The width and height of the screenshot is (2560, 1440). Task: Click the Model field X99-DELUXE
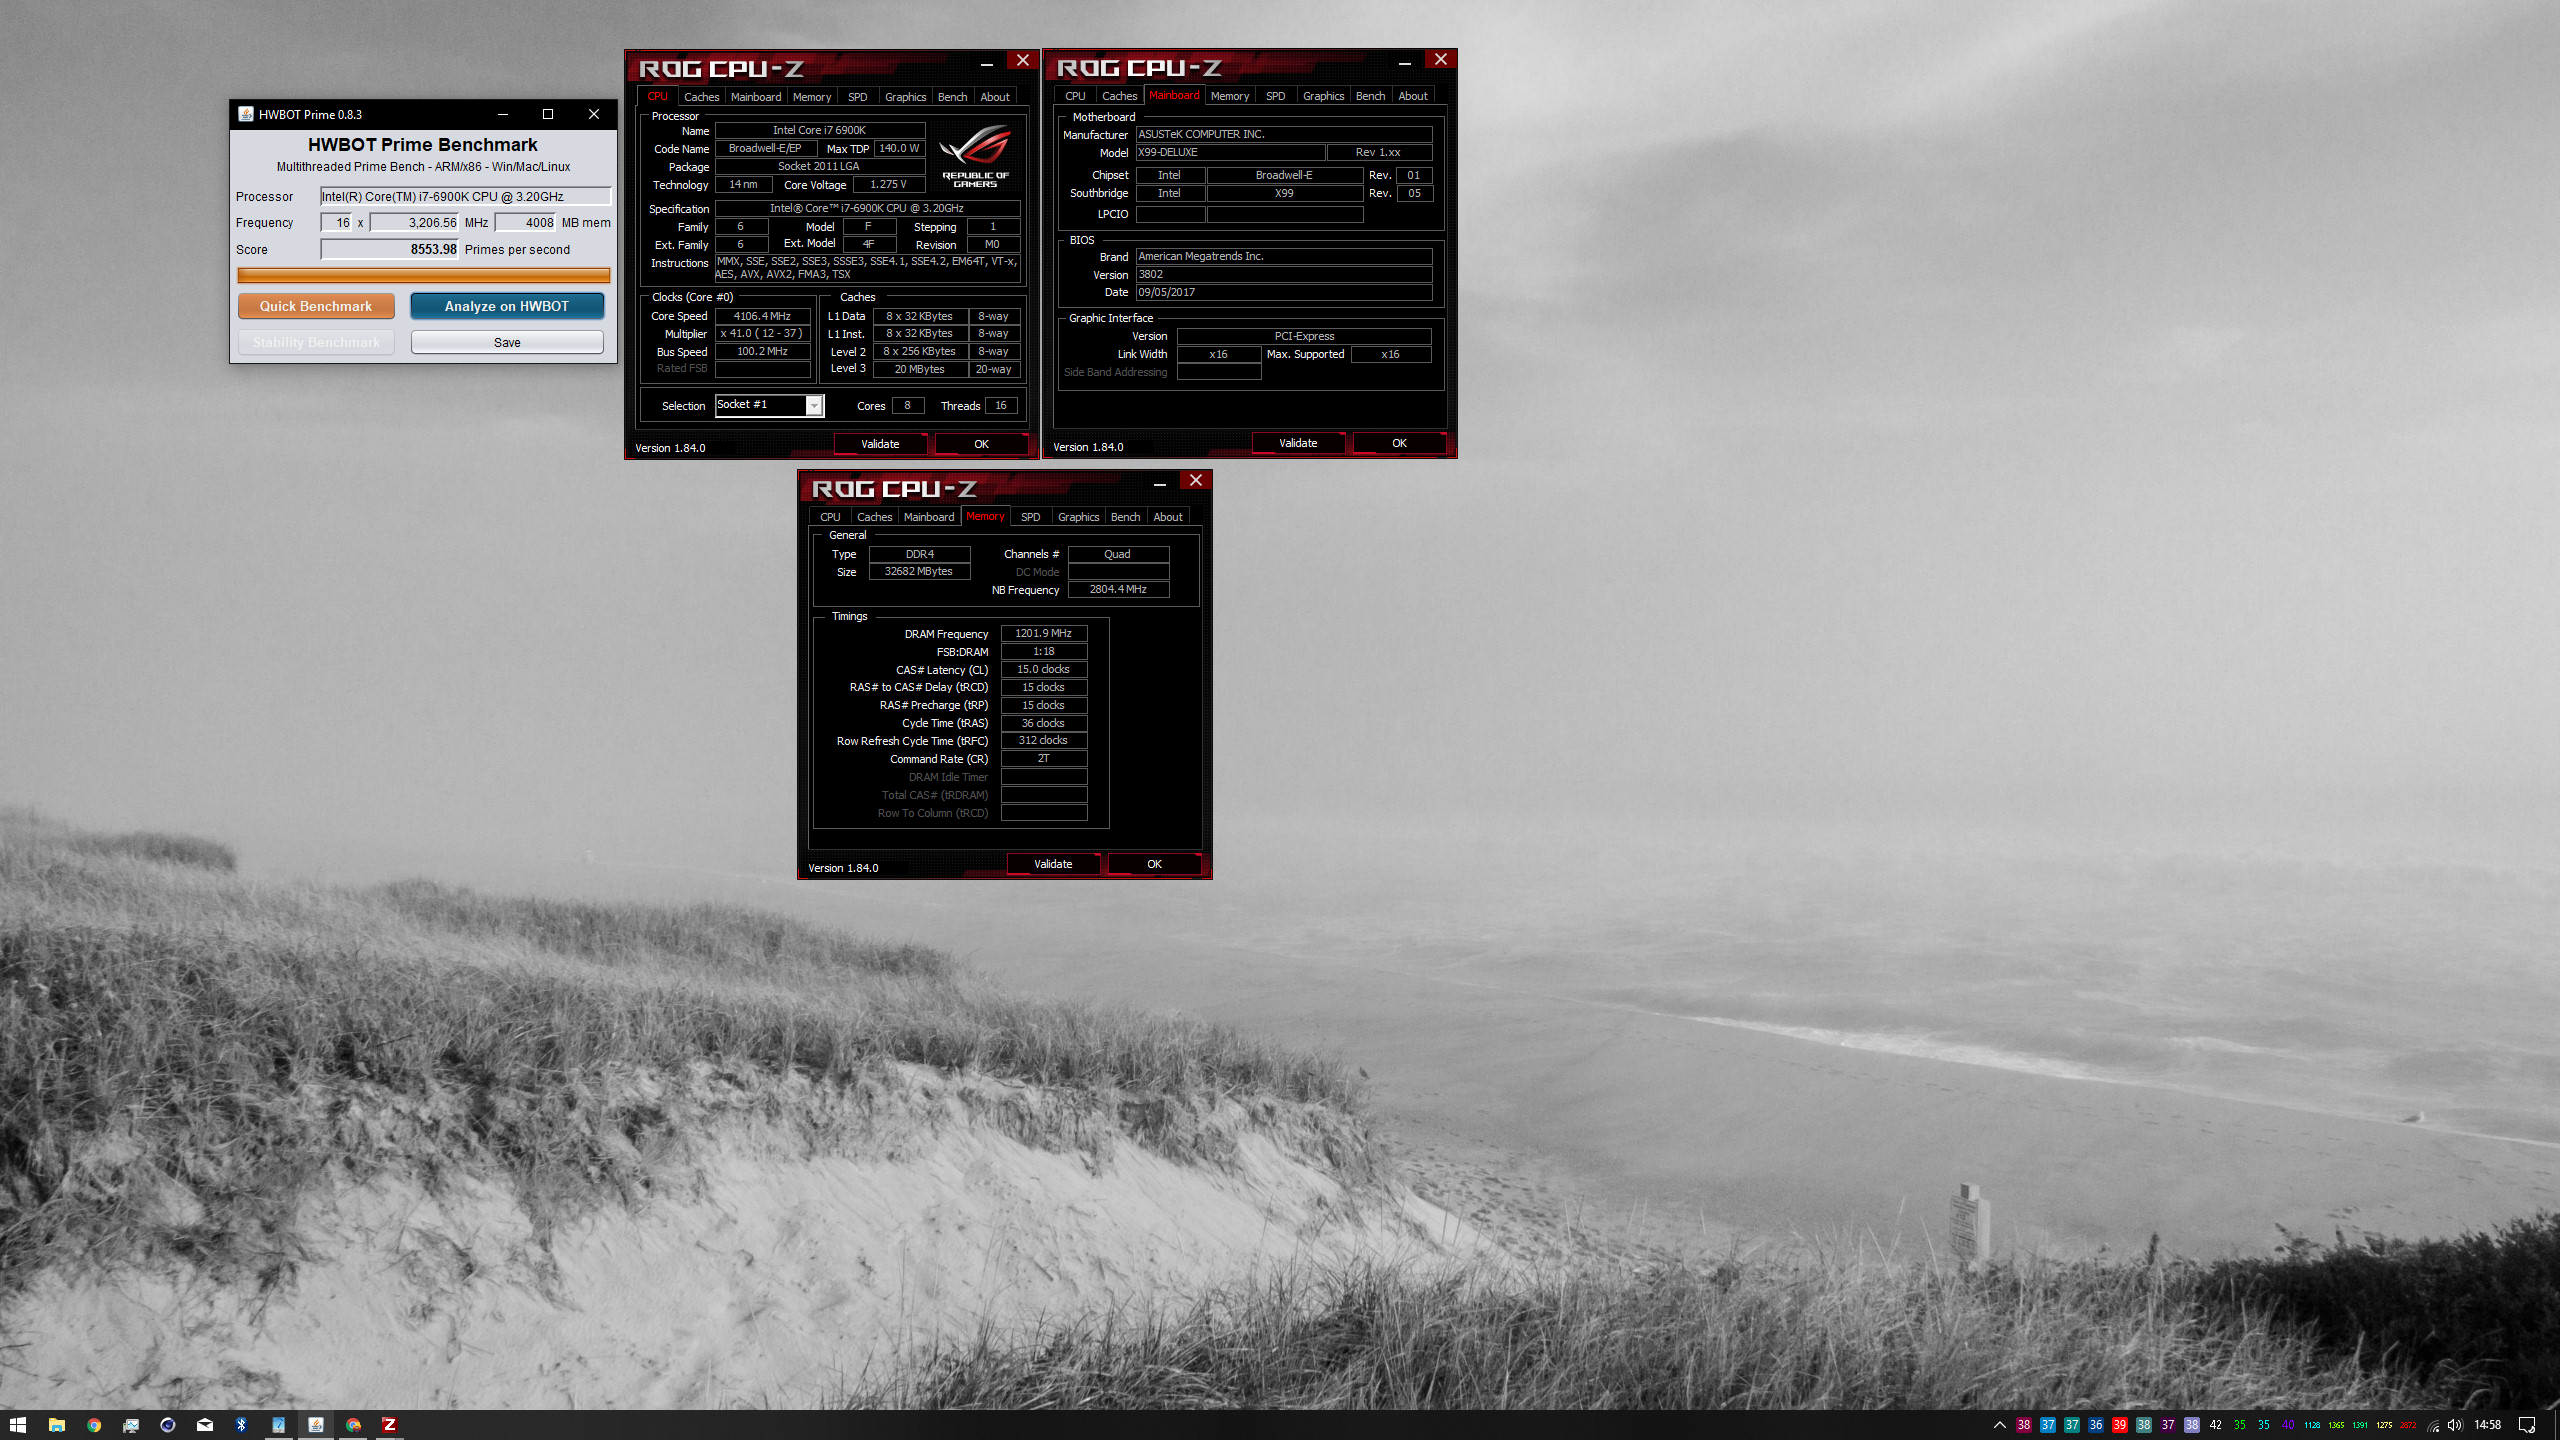1230,152
